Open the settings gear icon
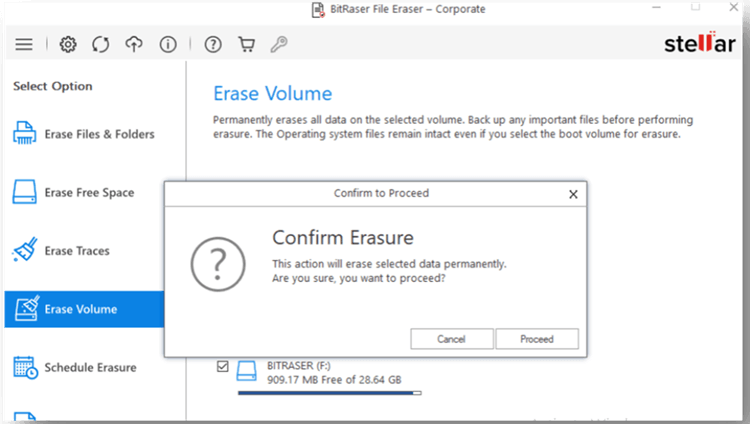This screenshot has height=424, width=750. (x=68, y=44)
